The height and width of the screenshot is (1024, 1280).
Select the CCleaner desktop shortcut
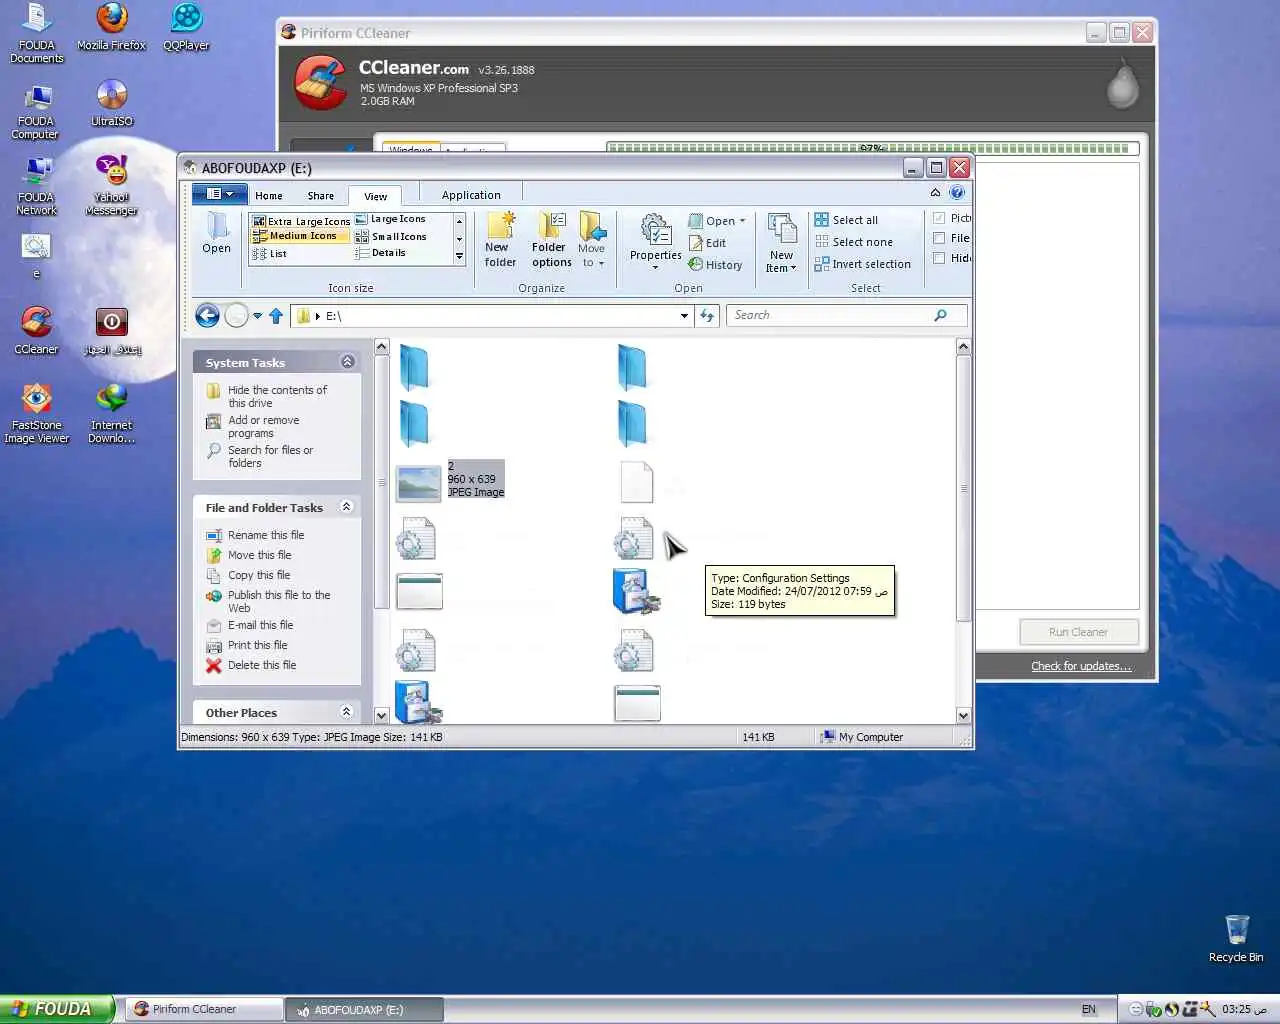[x=37, y=330]
